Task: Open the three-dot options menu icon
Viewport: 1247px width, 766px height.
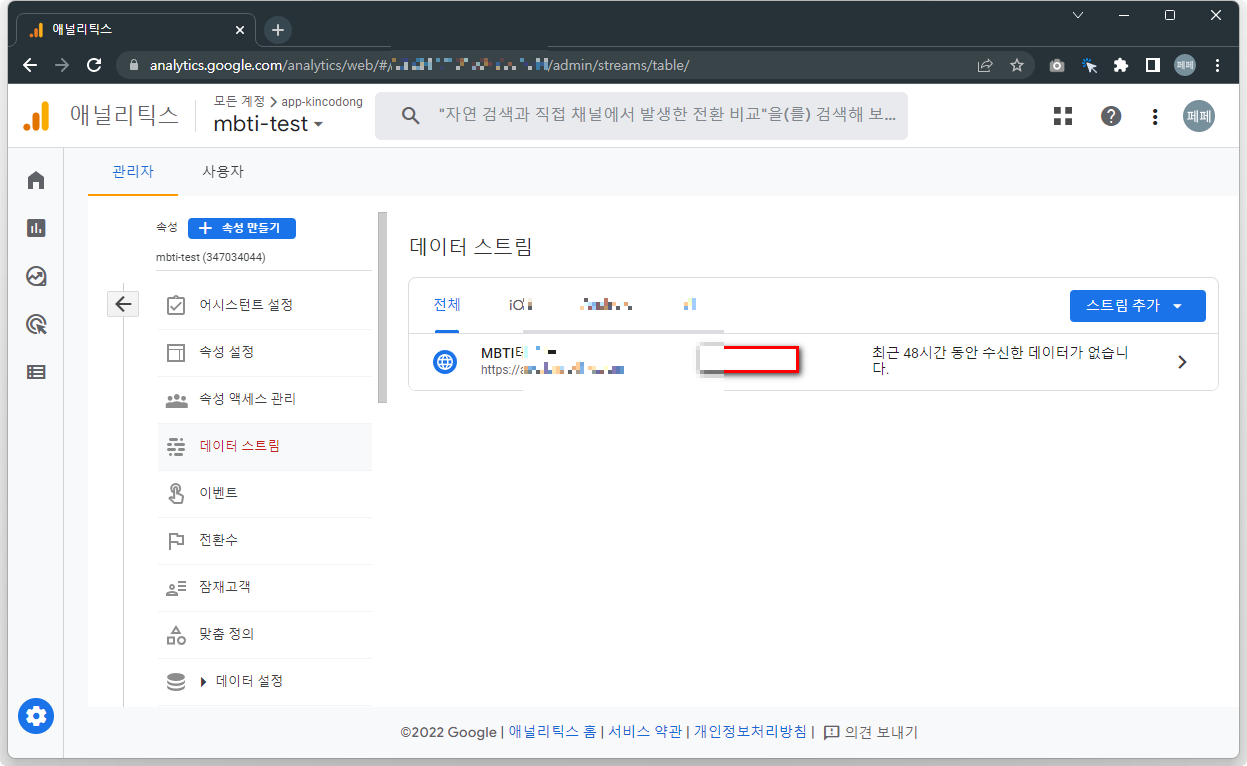Action: pyautogui.click(x=1155, y=115)
